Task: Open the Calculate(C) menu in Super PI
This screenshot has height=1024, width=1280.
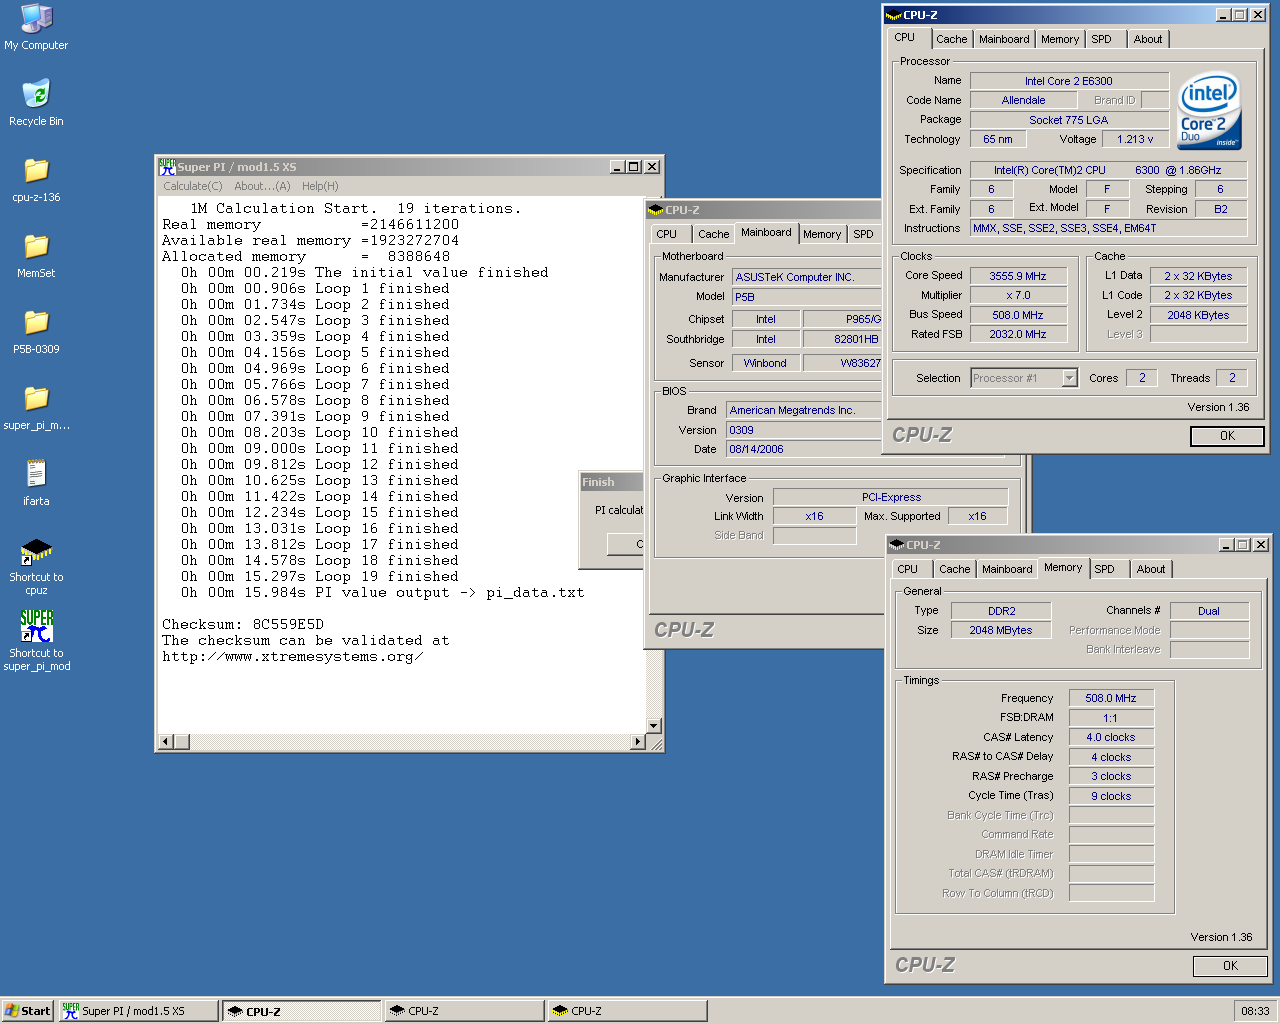Action: coord(193,186)
